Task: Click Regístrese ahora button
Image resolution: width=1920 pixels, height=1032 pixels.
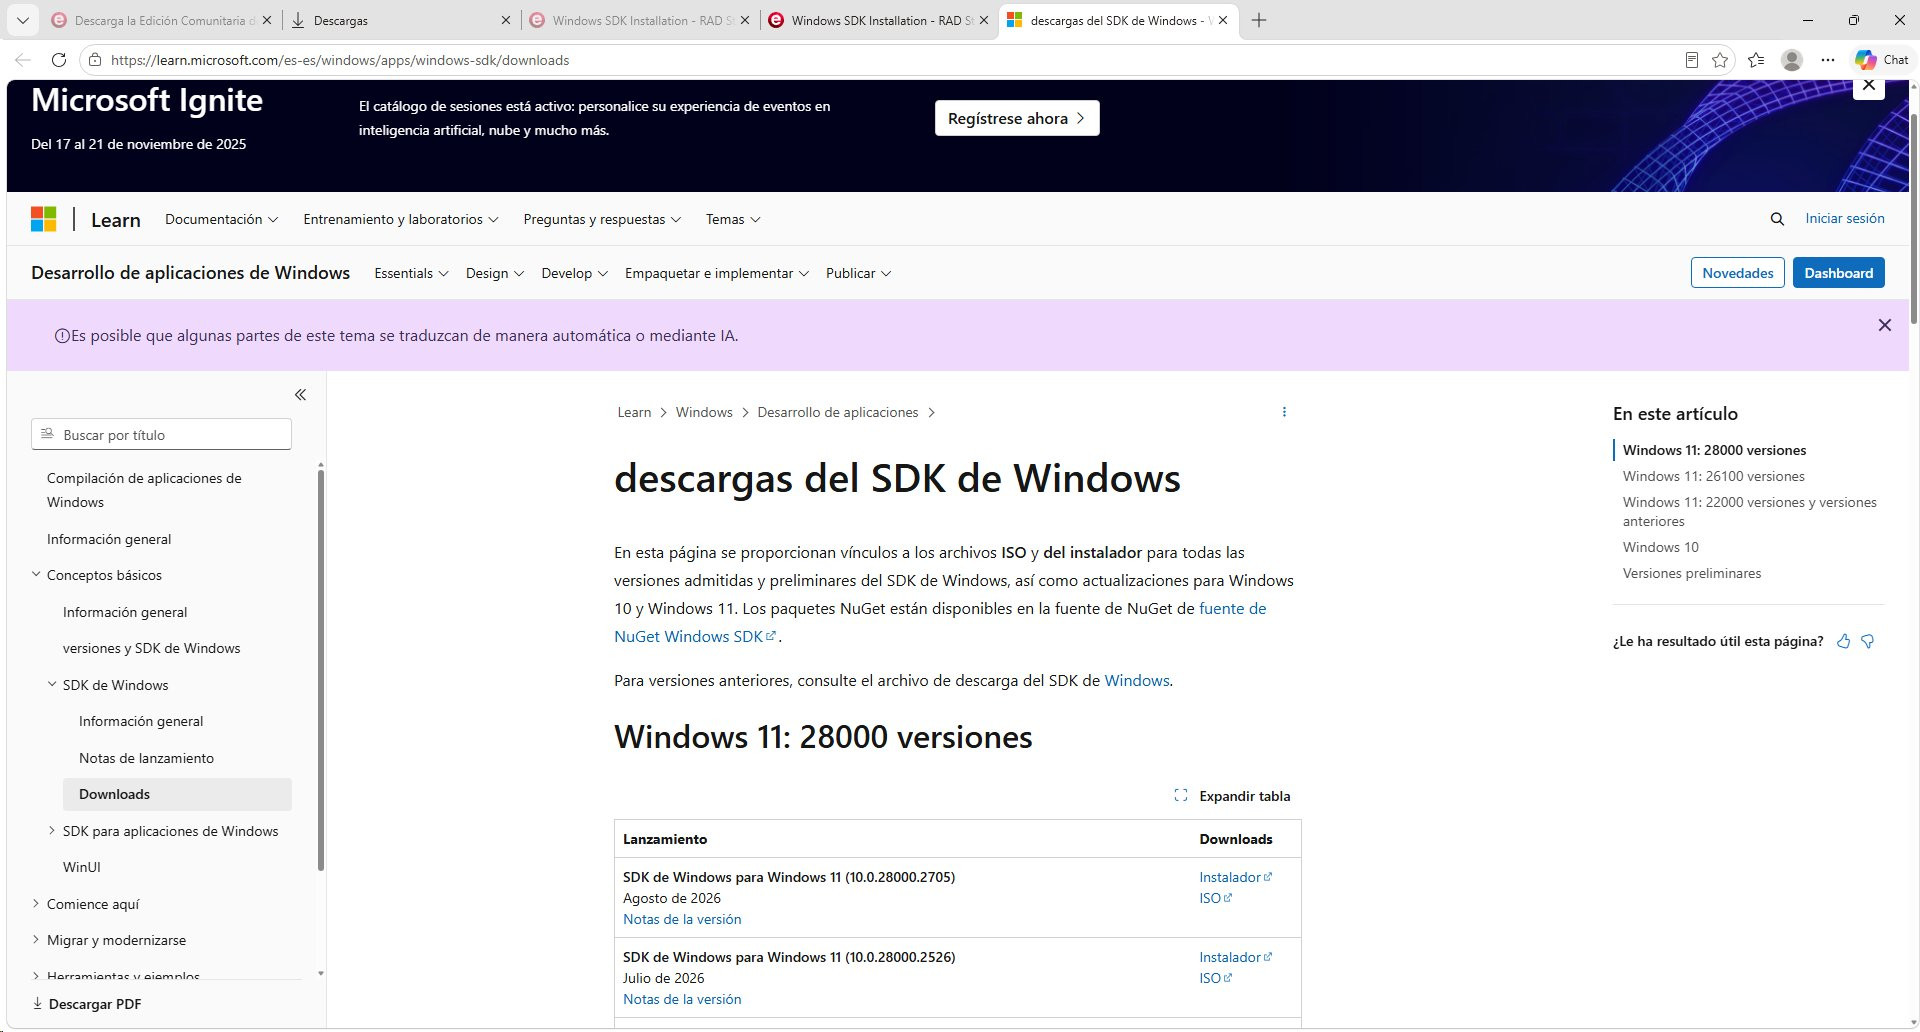Action: [1017, 118]
